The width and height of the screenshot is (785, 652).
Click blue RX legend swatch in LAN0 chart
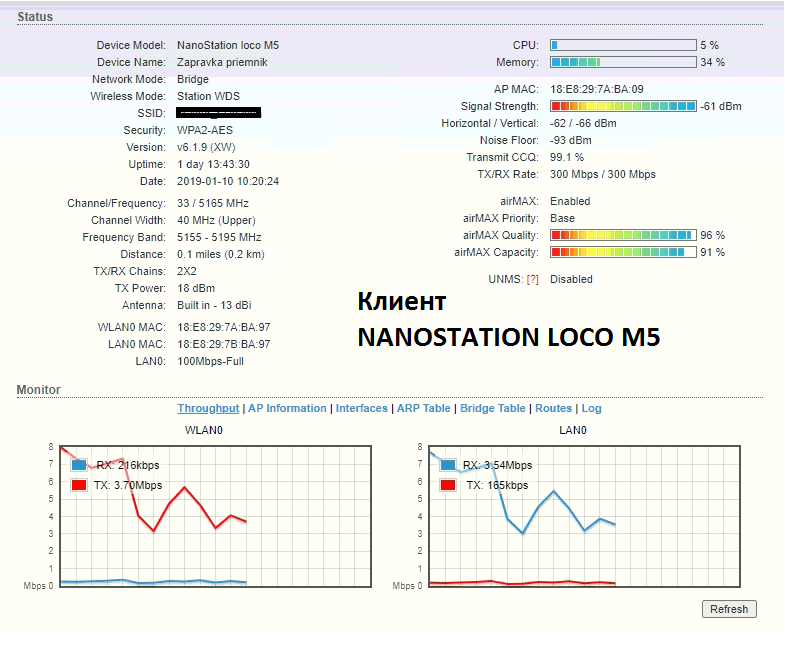448,465
